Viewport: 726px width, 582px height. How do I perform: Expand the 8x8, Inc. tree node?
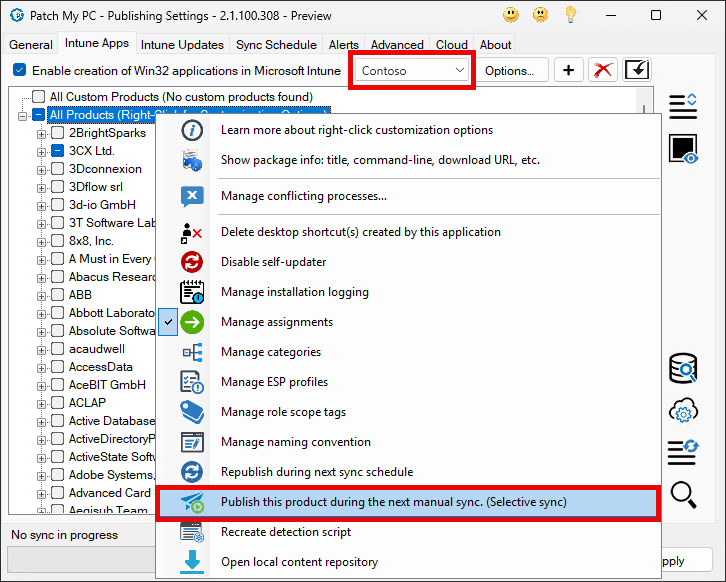pyautogui.click(x=41, y=242)
